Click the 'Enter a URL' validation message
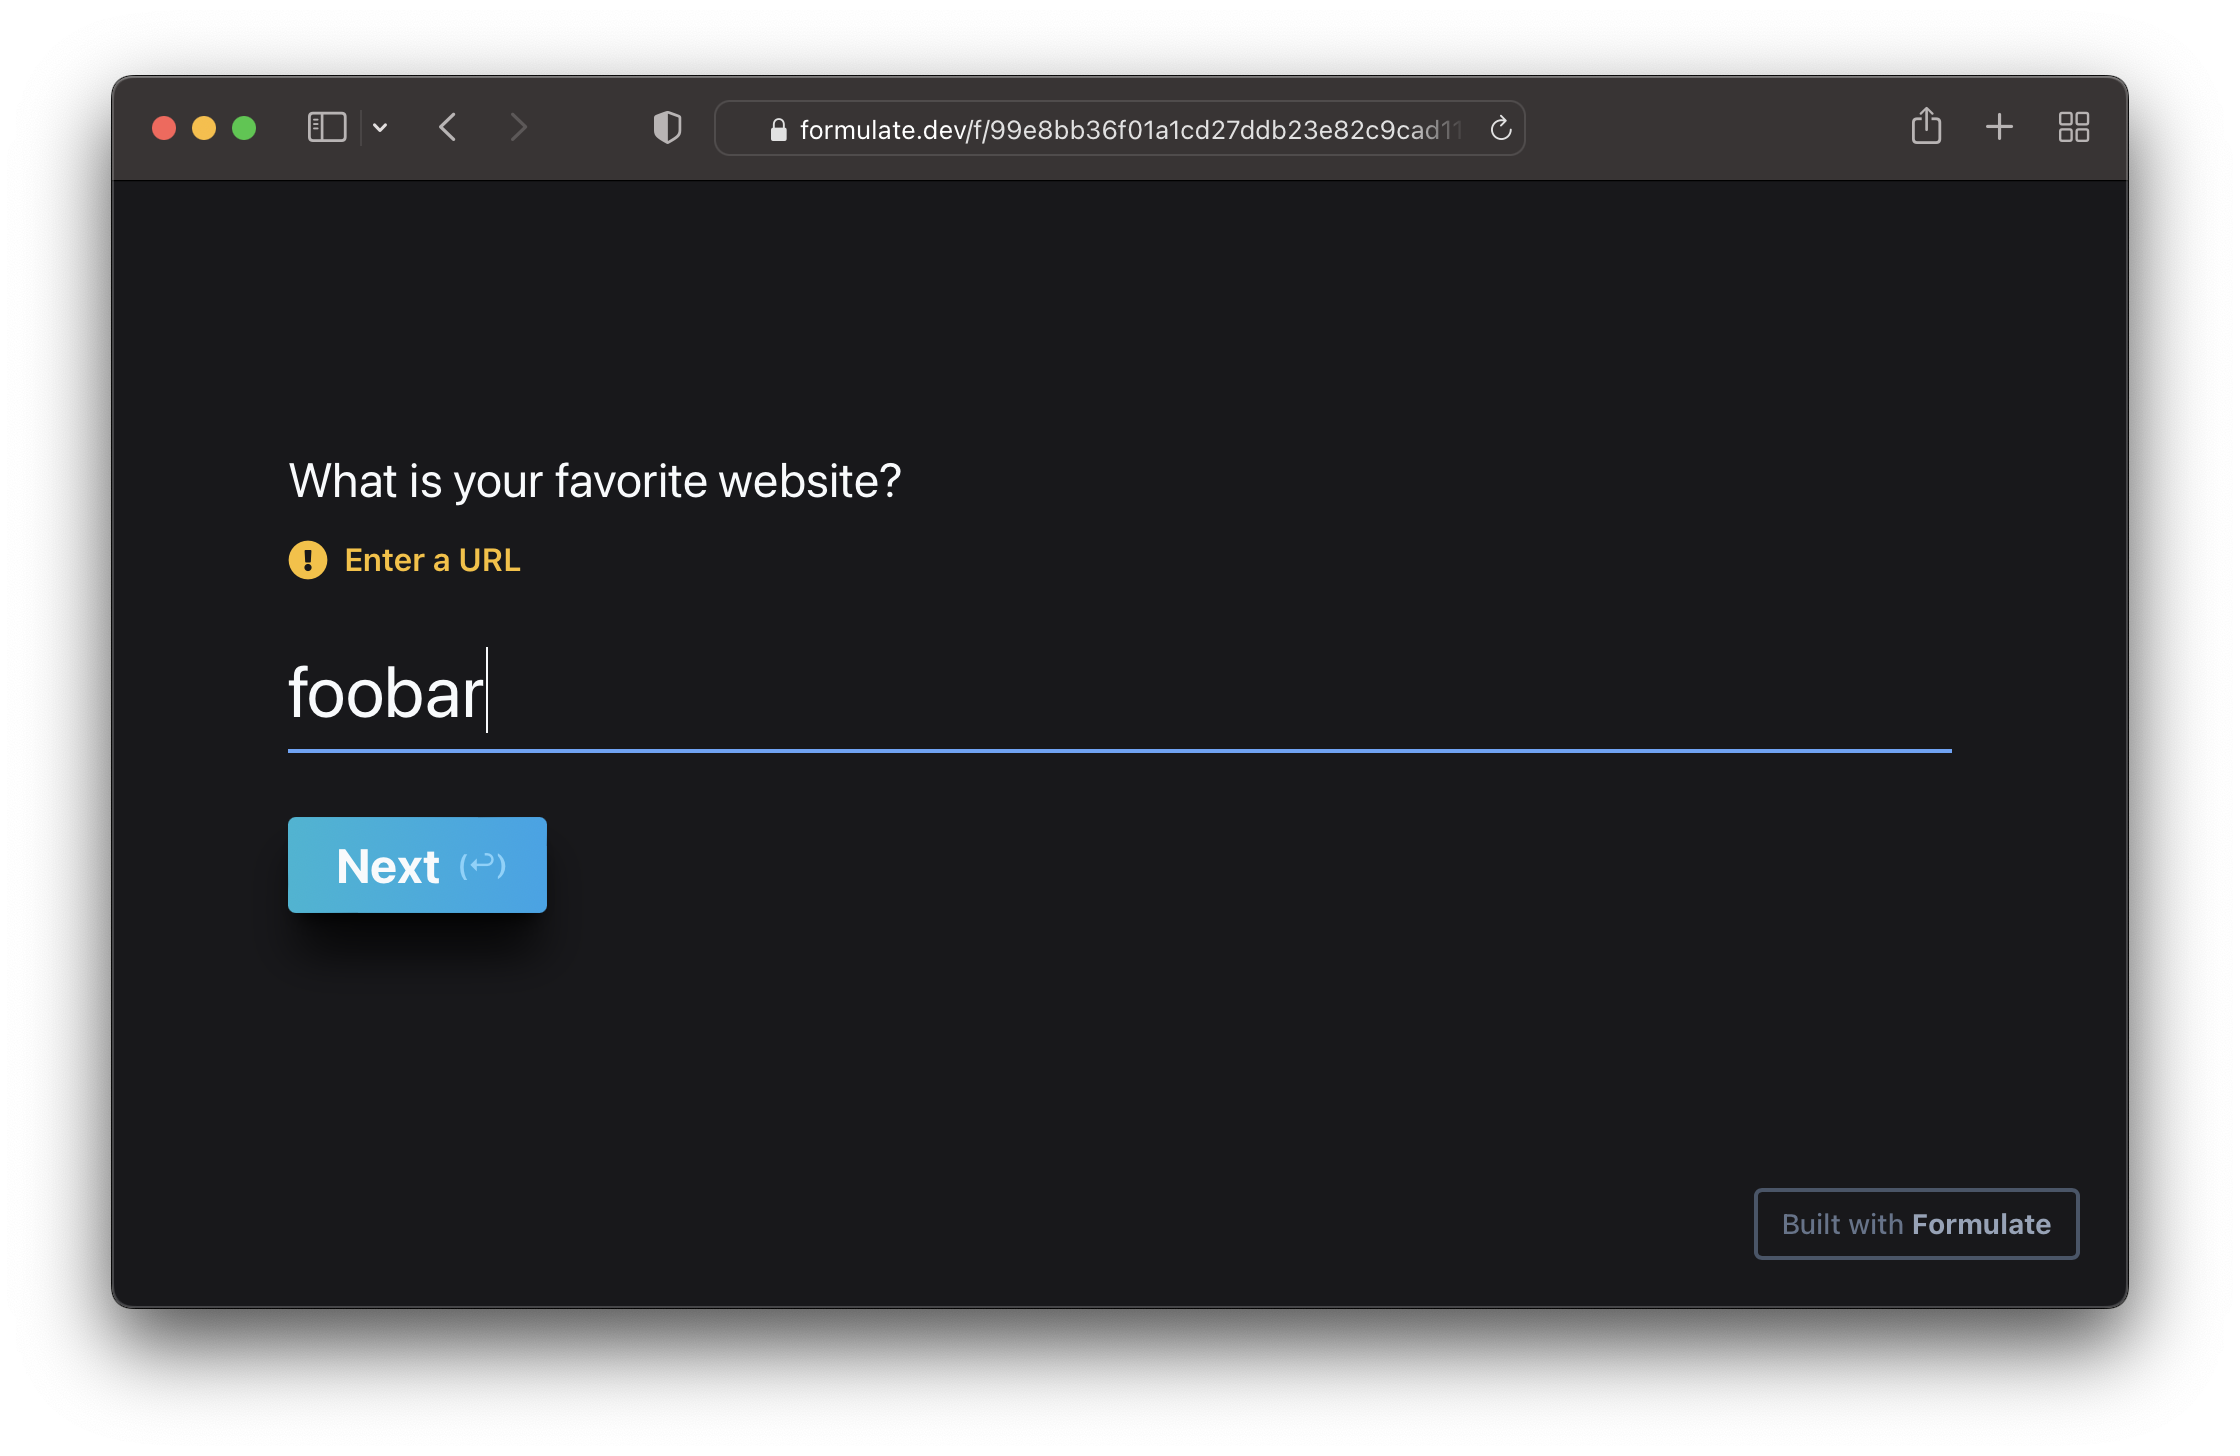Image resolution: width=2240 pixels, height=1456 pixels. click(x=432, y=560)
